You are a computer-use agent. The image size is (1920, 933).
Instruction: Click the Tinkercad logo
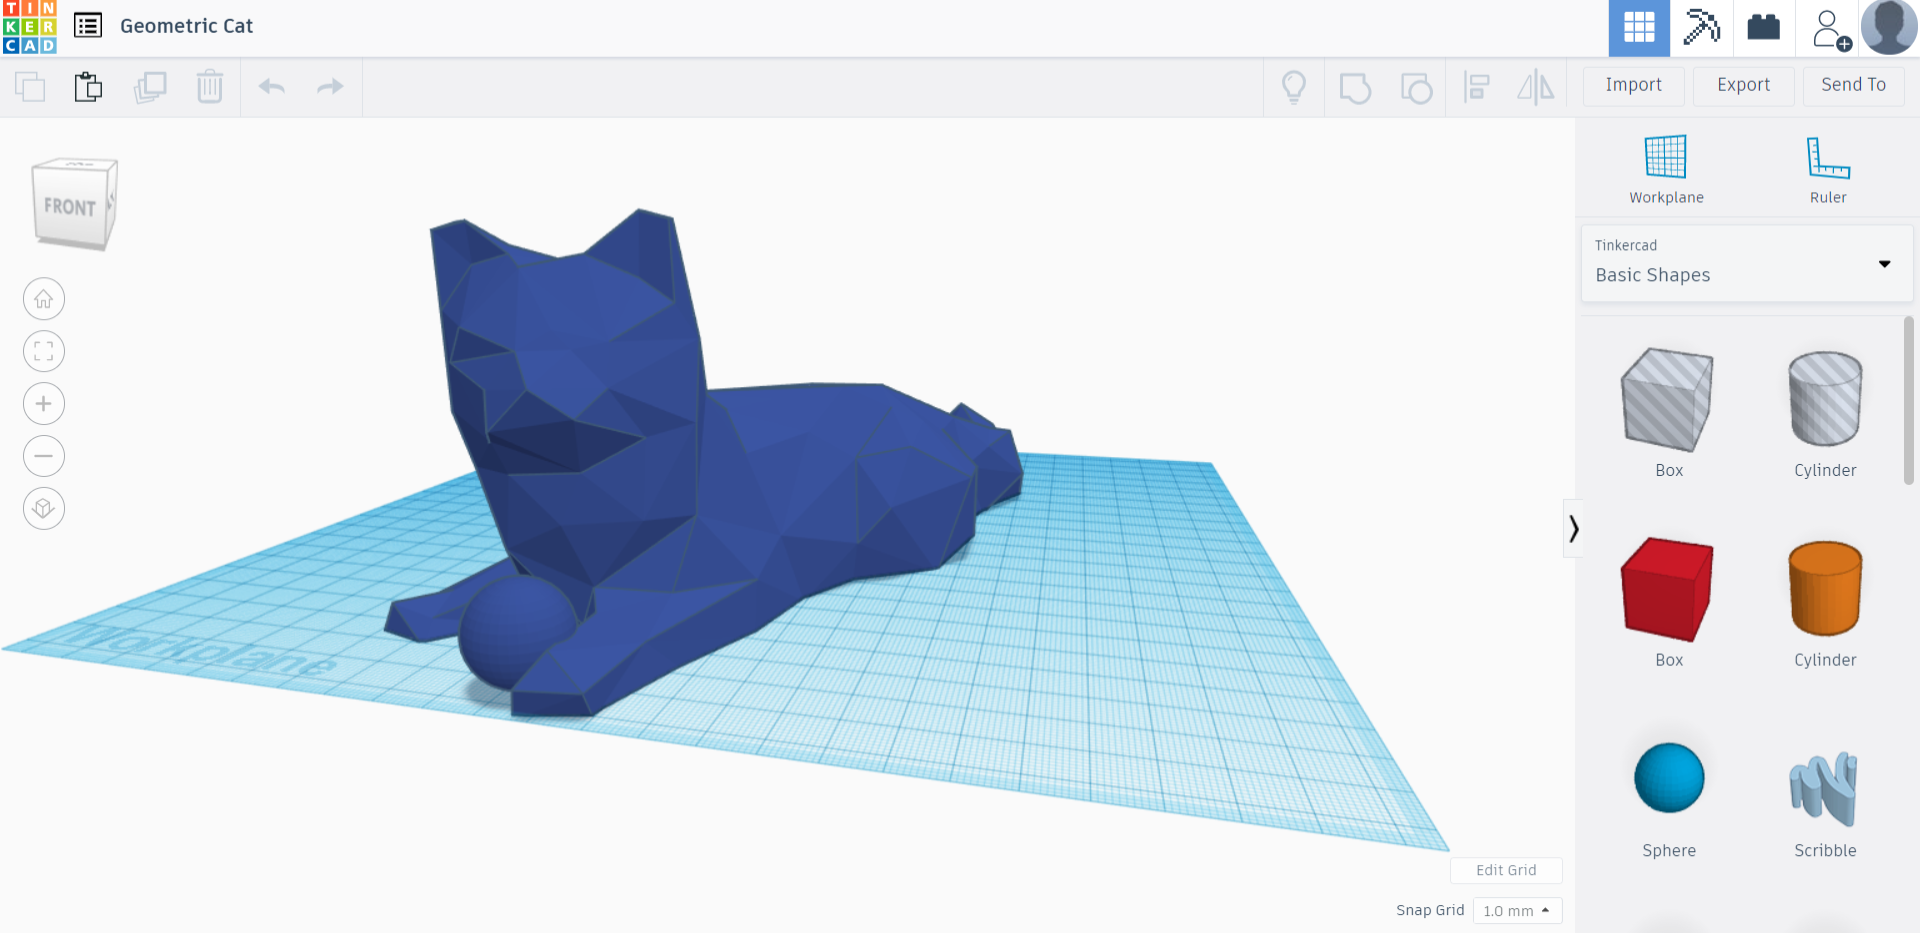[x=29, y=27]
